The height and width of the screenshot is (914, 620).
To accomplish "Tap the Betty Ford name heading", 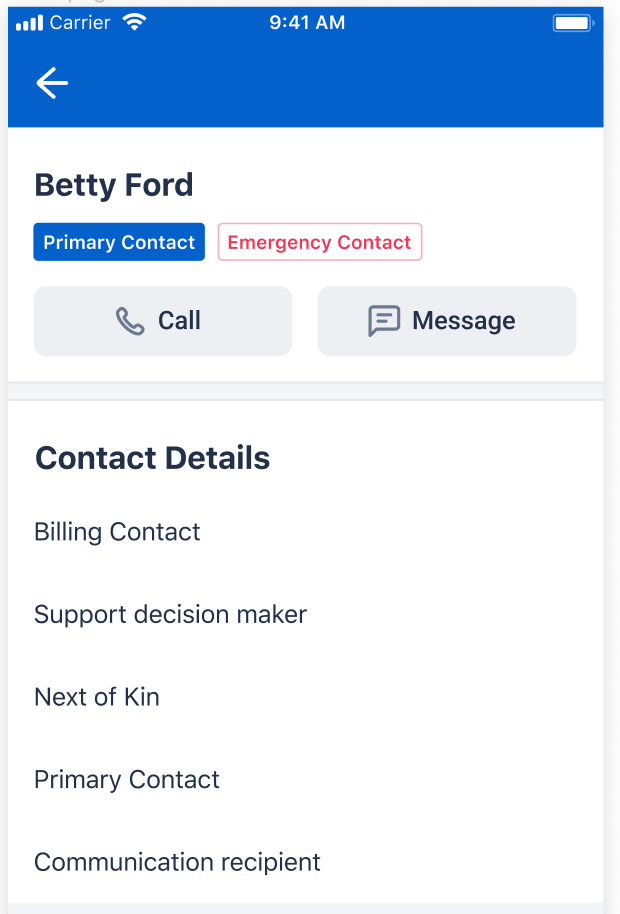I will tap(114, 185).
